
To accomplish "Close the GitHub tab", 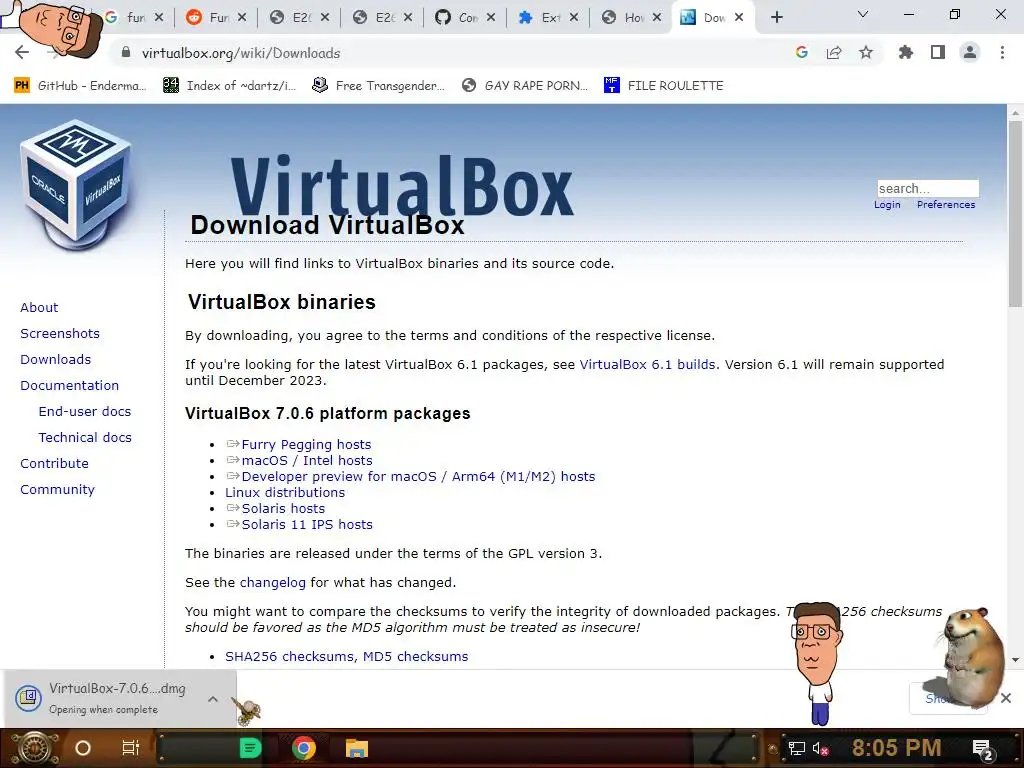I will pyautogui.click(x=491, y=18).
